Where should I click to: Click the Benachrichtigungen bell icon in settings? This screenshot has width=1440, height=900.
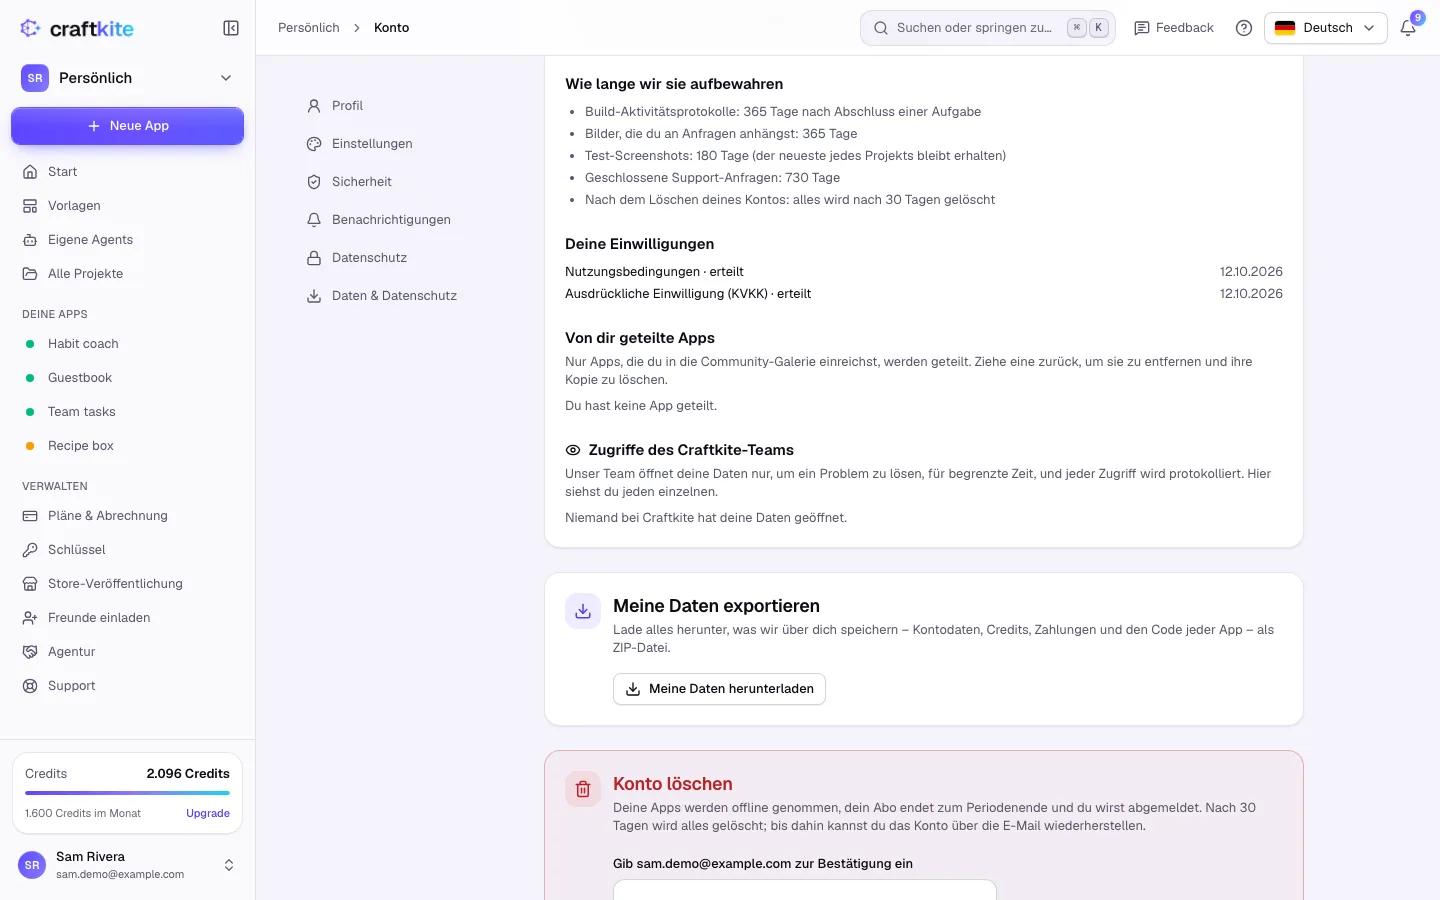314,220
